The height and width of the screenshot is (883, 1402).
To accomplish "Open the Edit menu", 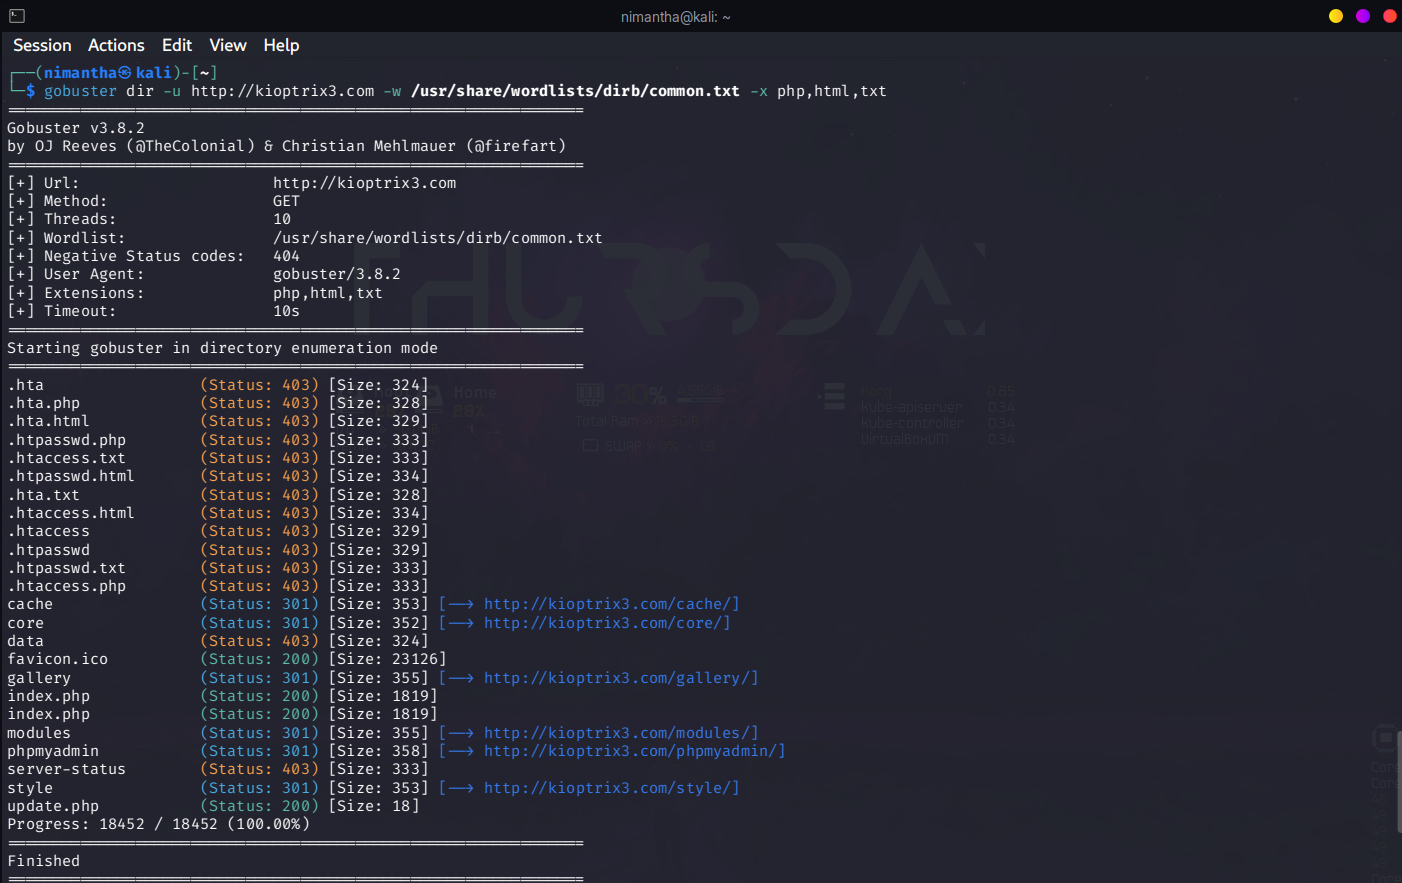I will pos(177,45).
